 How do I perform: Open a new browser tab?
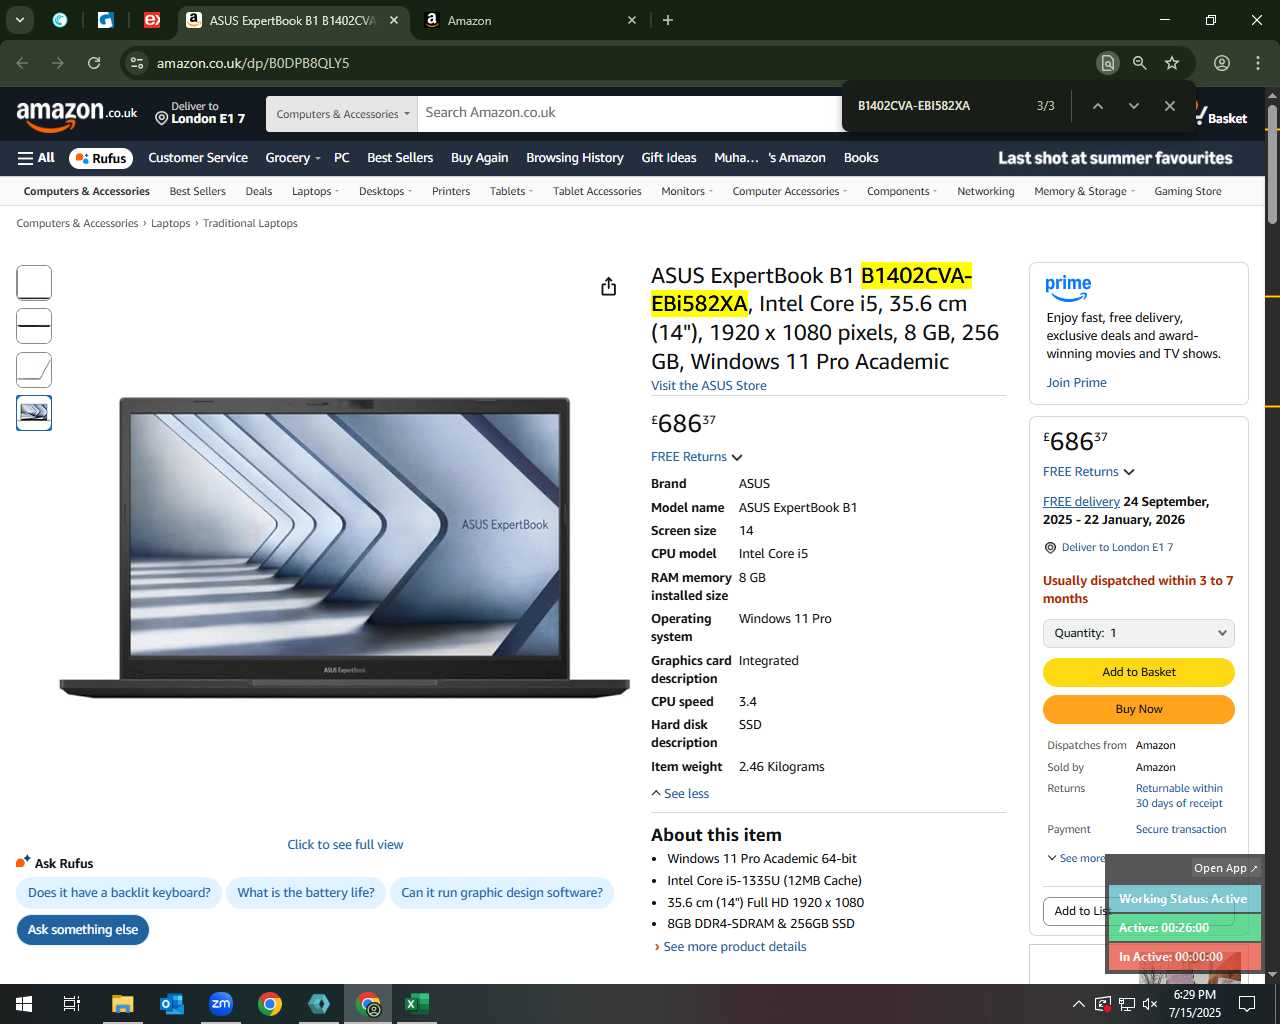(x=668, y=20)
